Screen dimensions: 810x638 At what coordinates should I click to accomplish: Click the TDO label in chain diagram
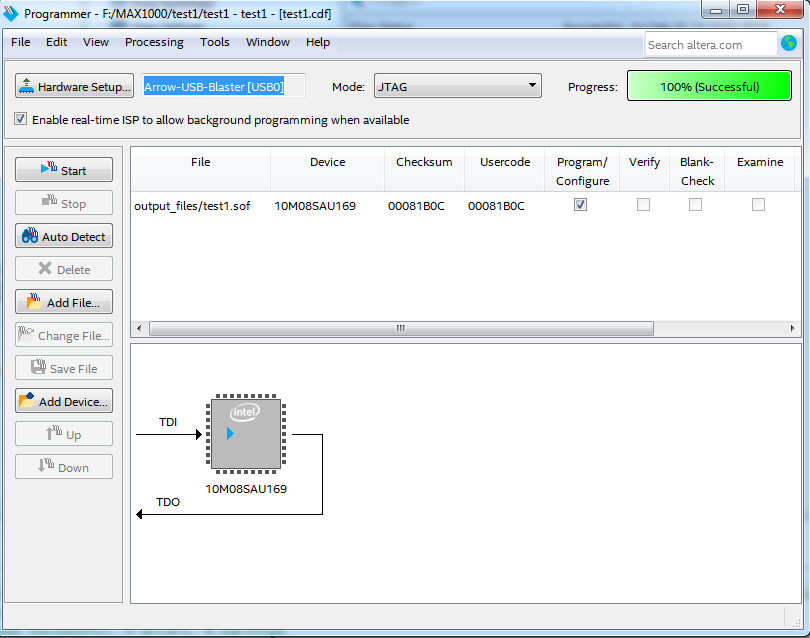pos(168,502)
